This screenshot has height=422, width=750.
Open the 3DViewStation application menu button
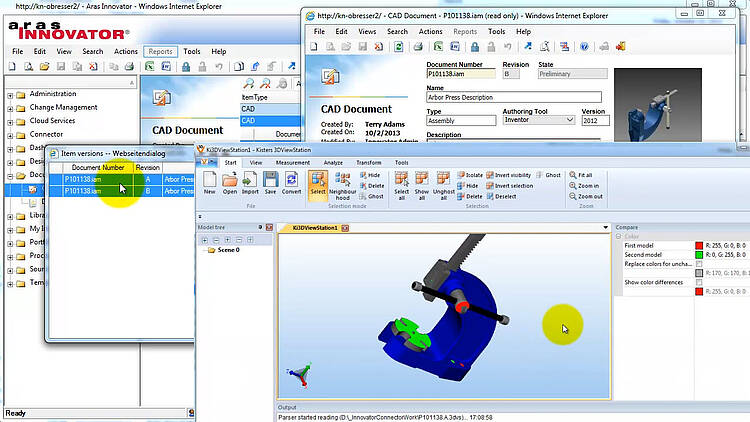[207, 162]
